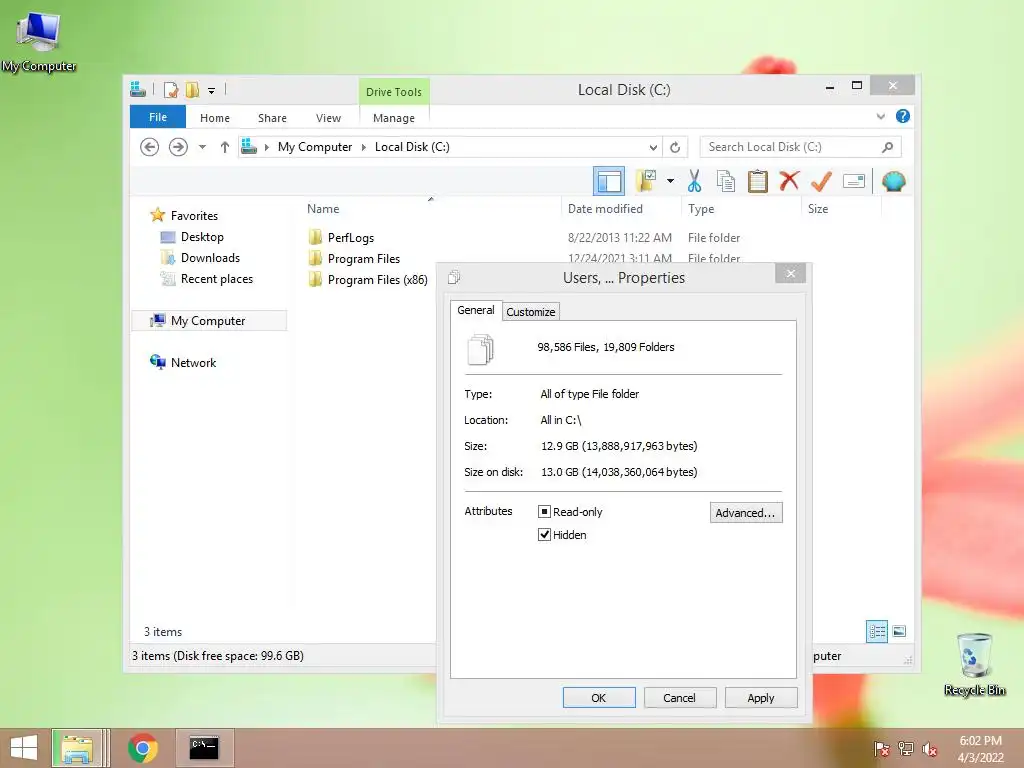Open the Manage ribbon tab
1024x768 pixels.
[x=394, y=118]
